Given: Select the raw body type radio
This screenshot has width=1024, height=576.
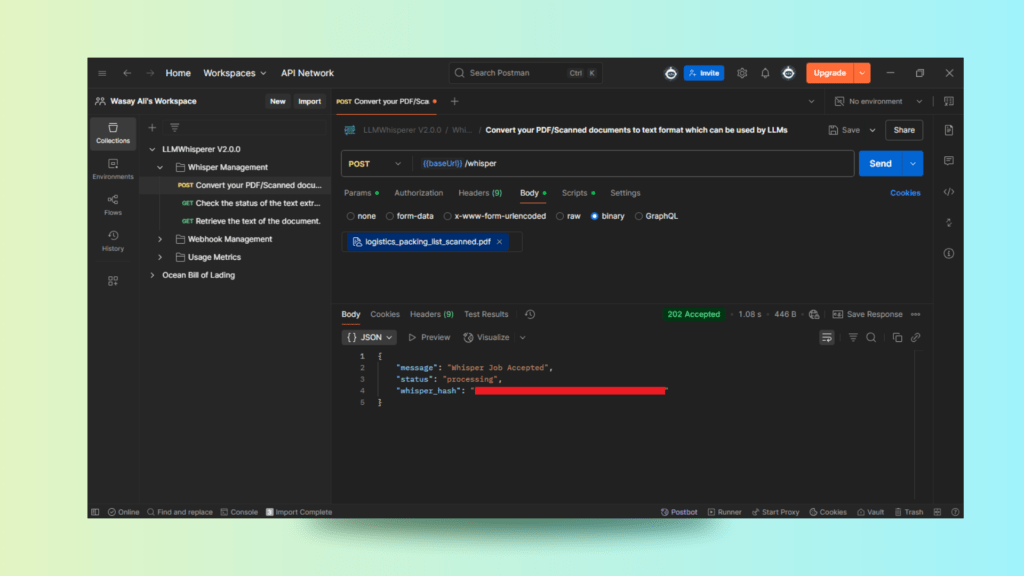Looking at the screenshot, I should click(x=562, y=216).
